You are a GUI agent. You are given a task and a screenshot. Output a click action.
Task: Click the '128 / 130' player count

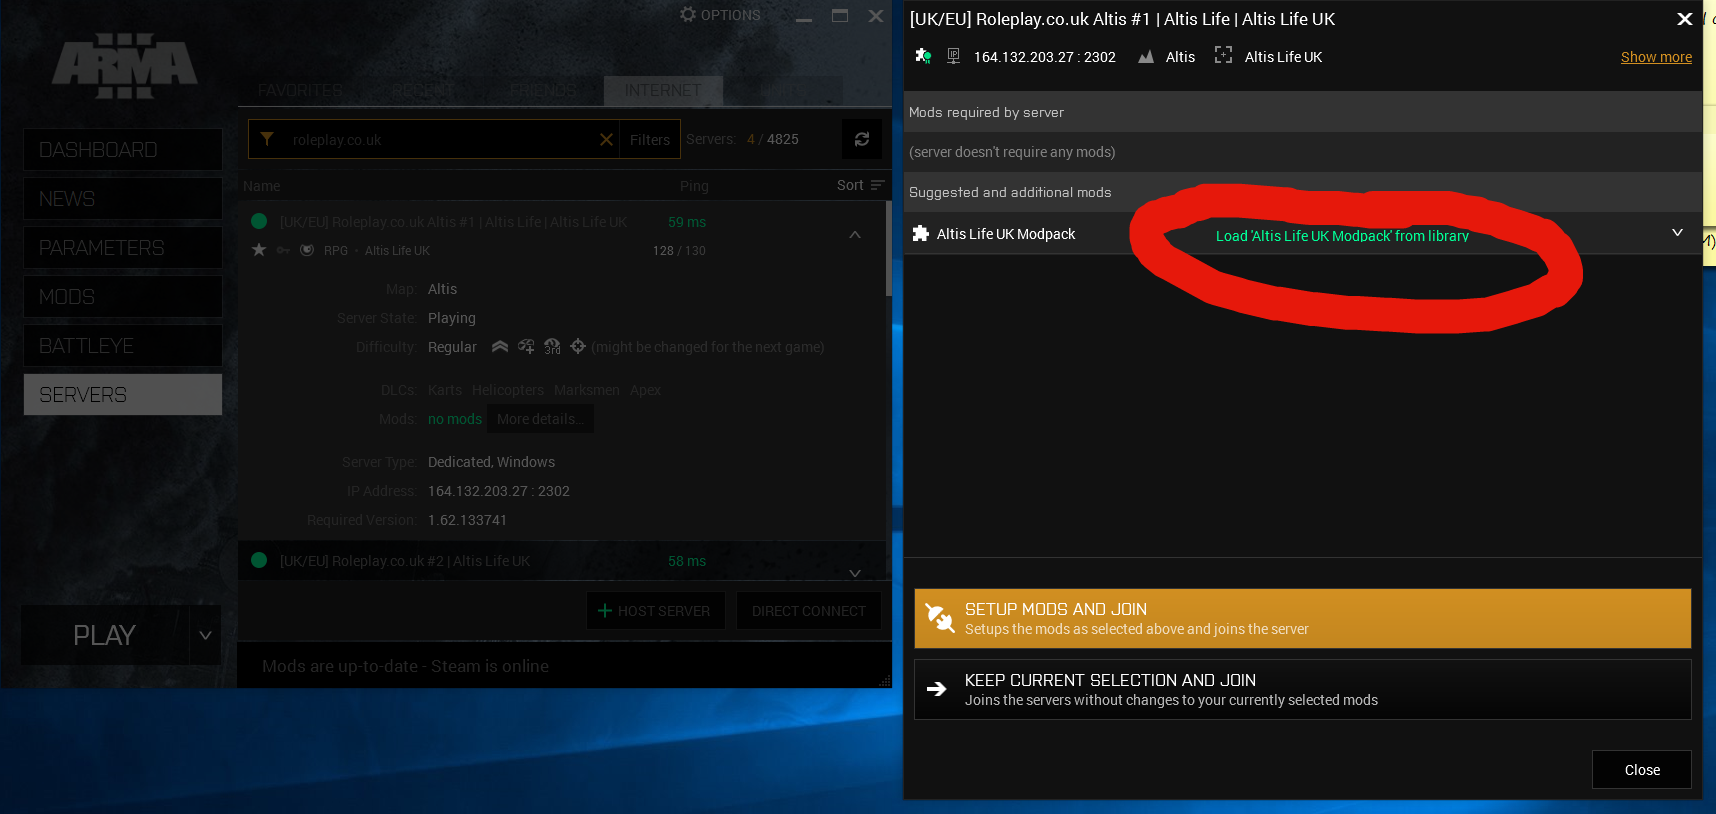[679, 251]
